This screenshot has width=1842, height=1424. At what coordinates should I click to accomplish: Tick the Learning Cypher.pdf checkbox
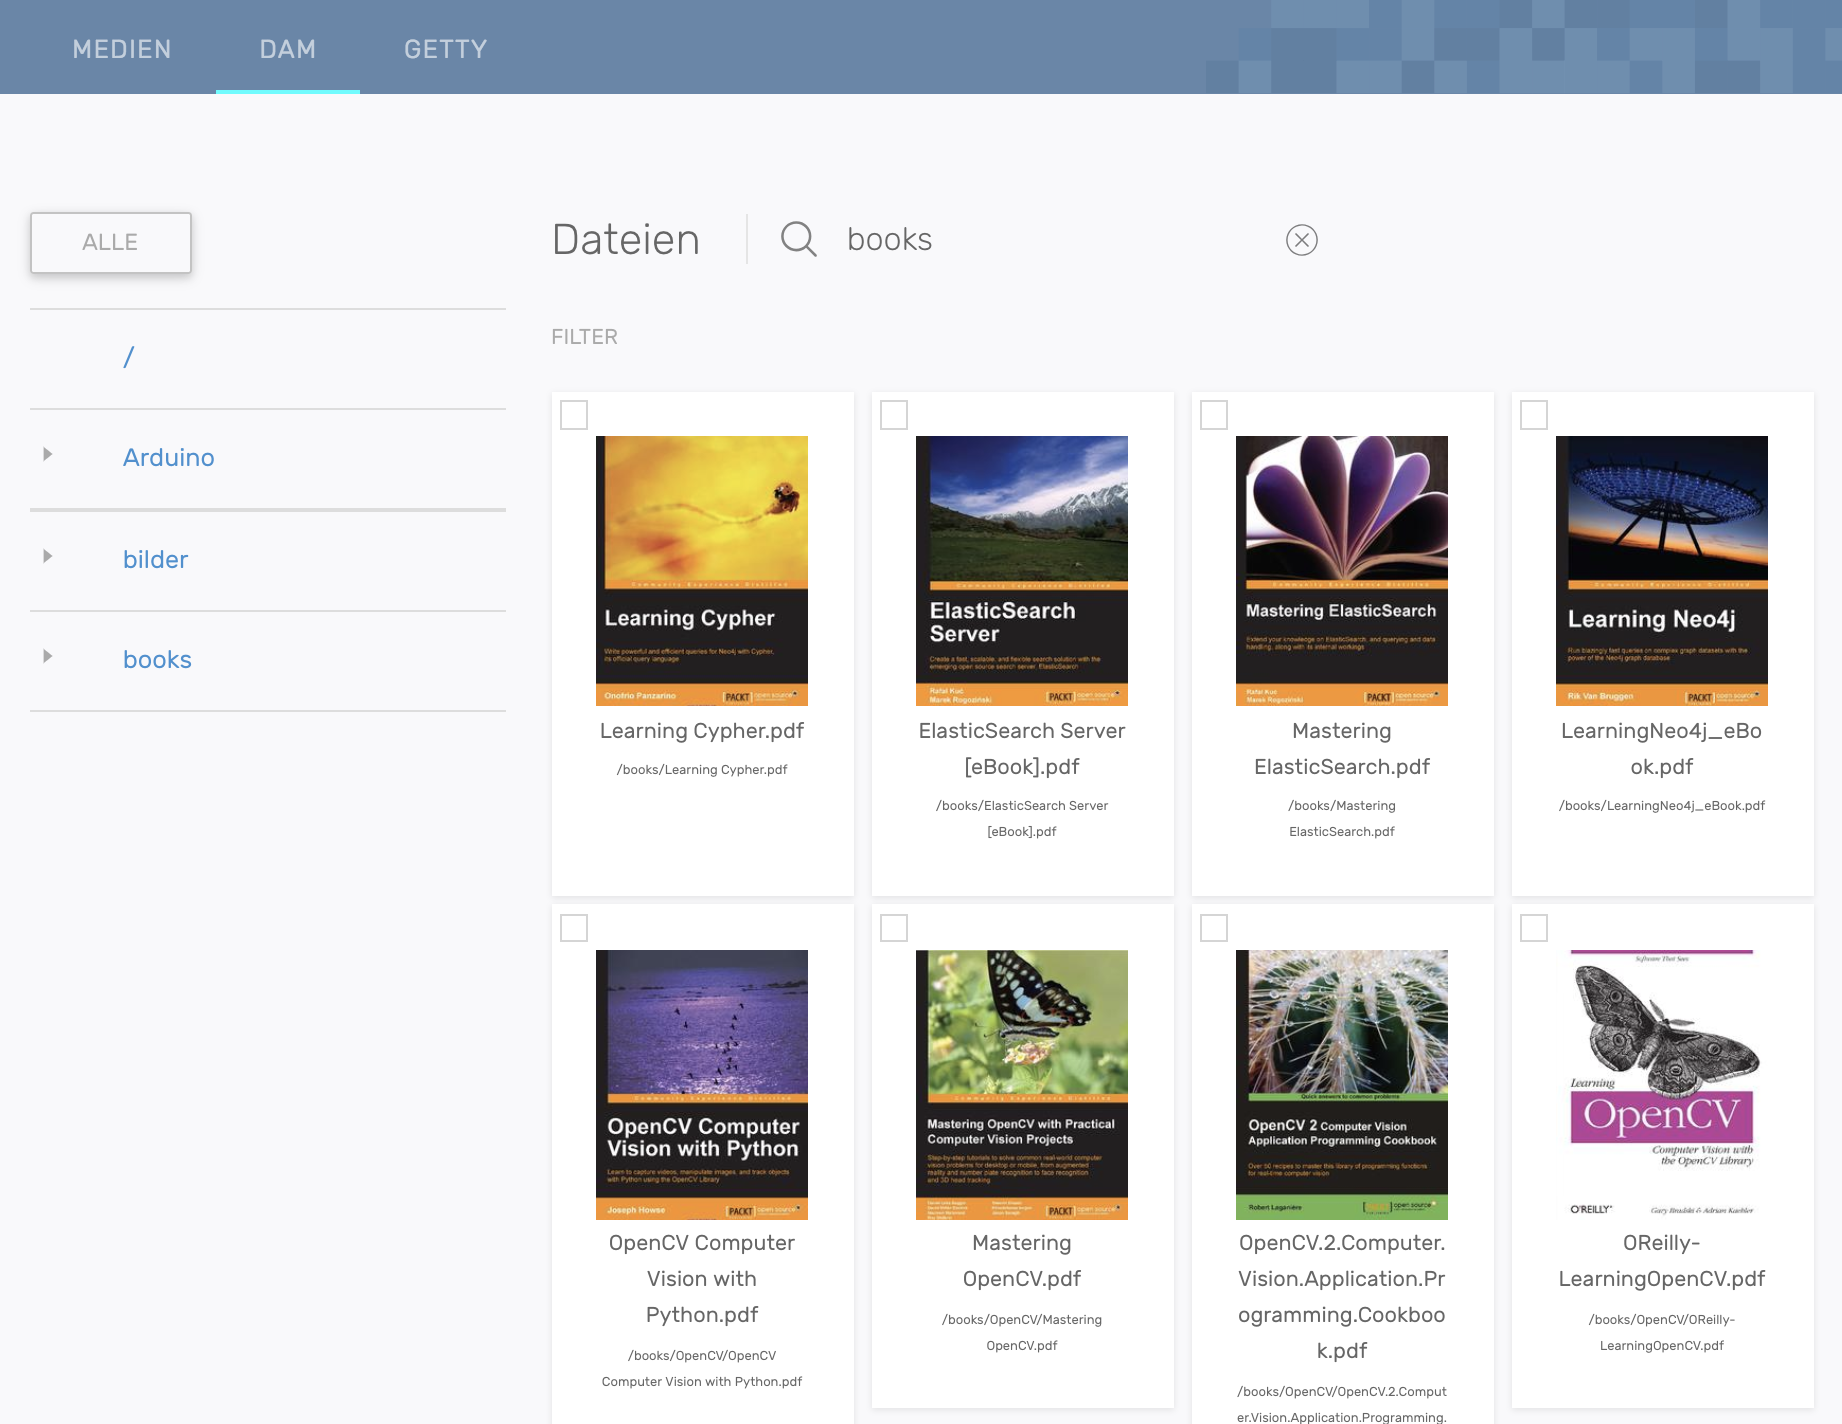pyautogui.click(x=574, y=415)
